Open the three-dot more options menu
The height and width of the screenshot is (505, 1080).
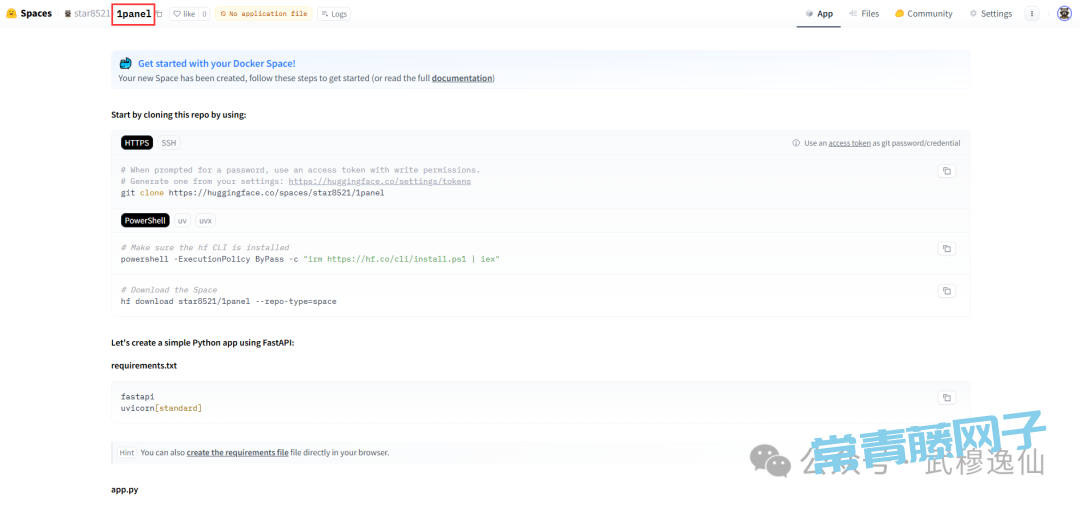1032,14
